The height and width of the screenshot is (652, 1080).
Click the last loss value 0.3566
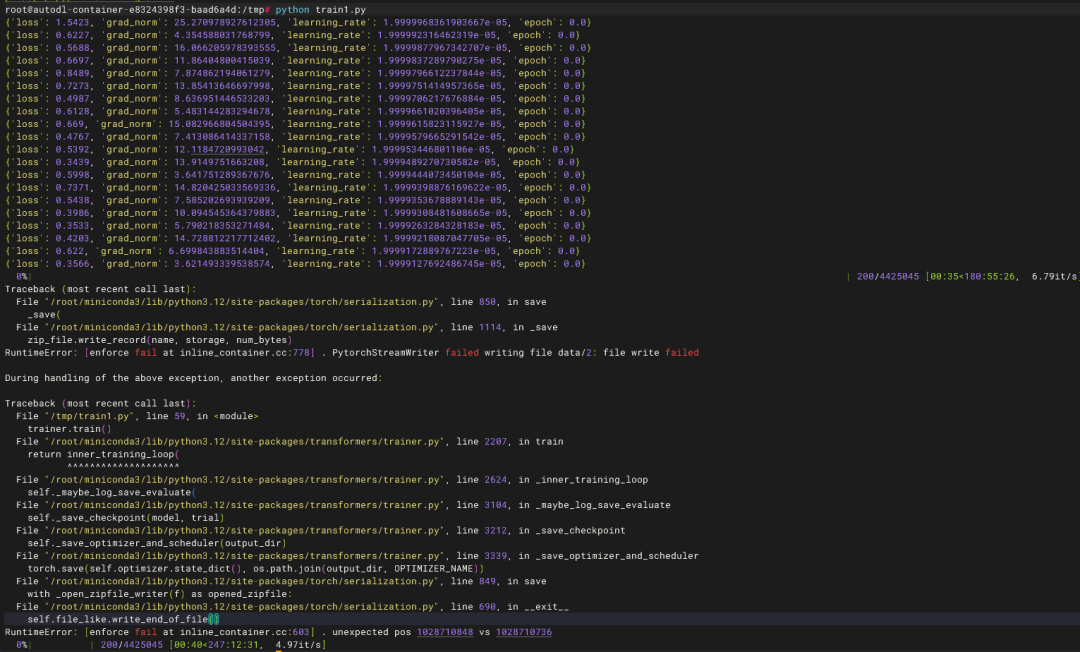click(x=72, y=264)
